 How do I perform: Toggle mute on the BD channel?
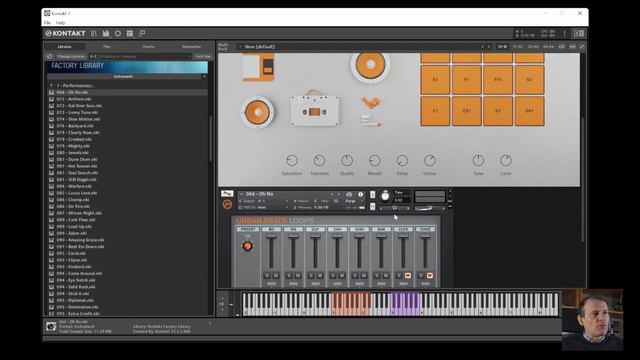point(276,276)
